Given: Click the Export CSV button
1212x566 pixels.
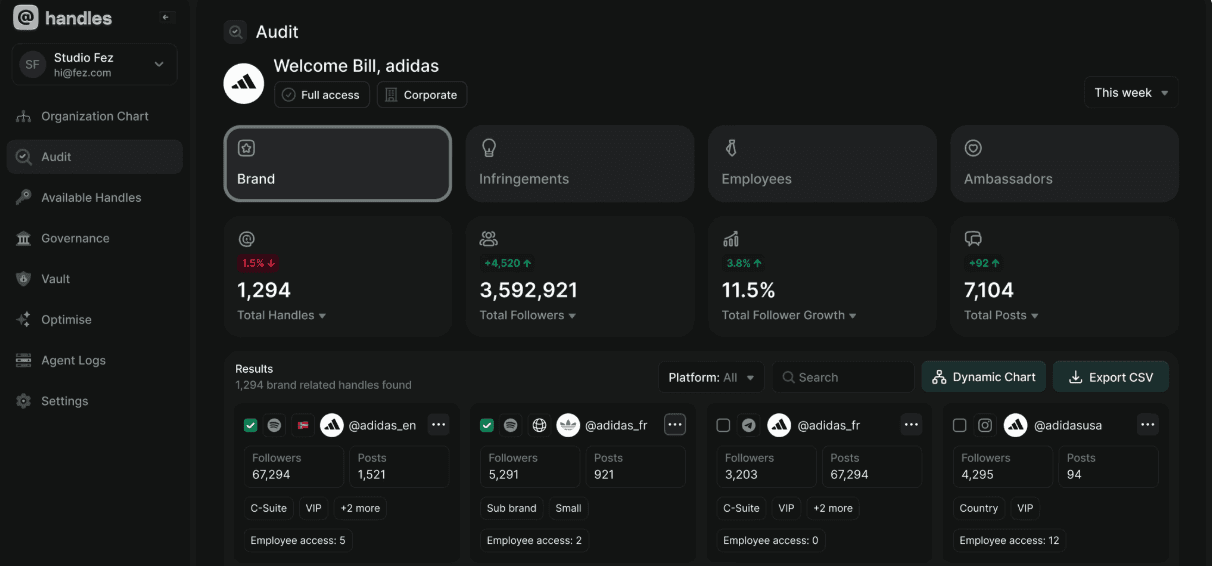Looking at the screenshot, I should click(x=1111, y=377).
